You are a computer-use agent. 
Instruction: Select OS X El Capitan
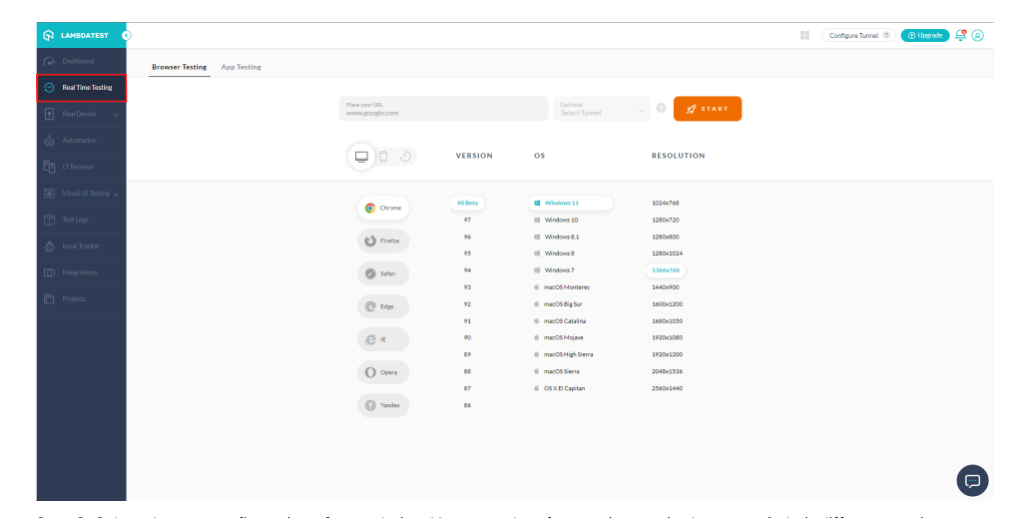(x=559, y=388)
